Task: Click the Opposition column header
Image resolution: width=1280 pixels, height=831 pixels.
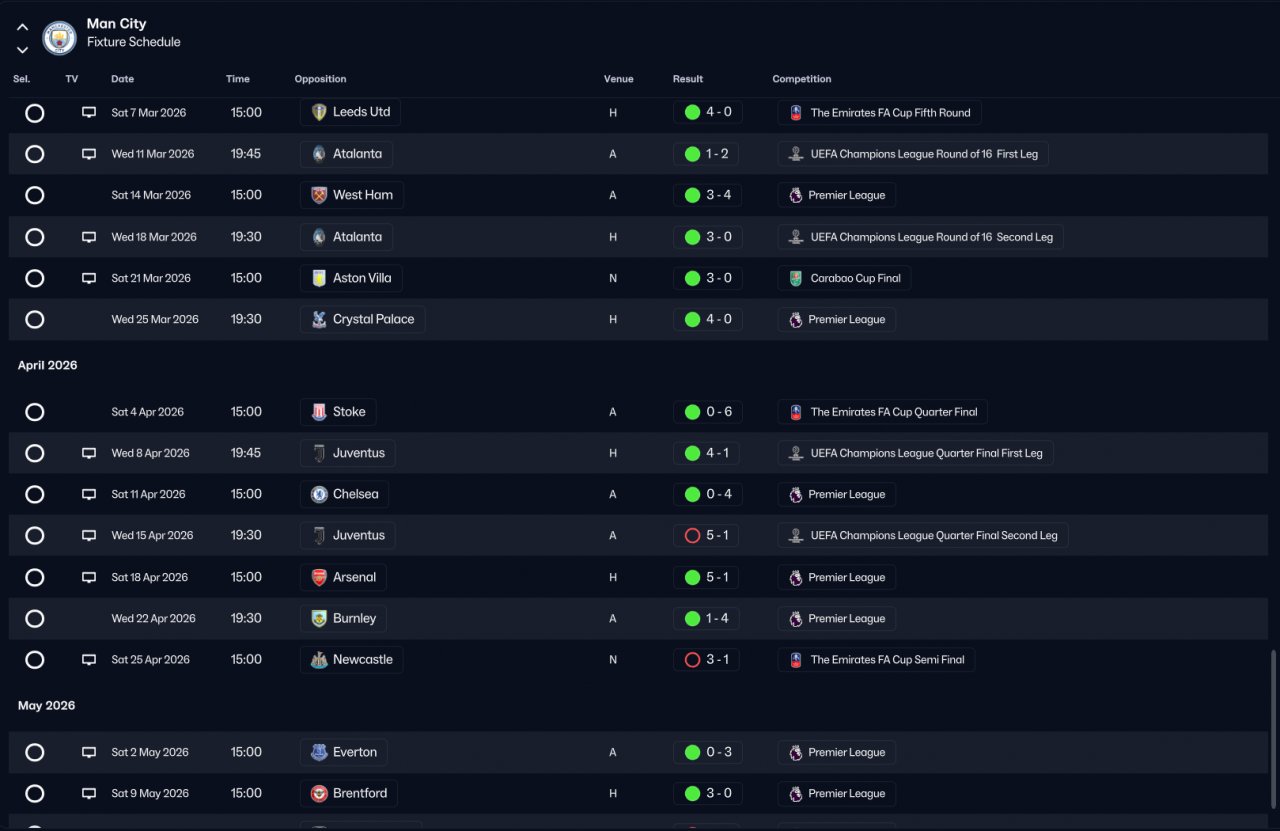Action: tap(320, 79)
